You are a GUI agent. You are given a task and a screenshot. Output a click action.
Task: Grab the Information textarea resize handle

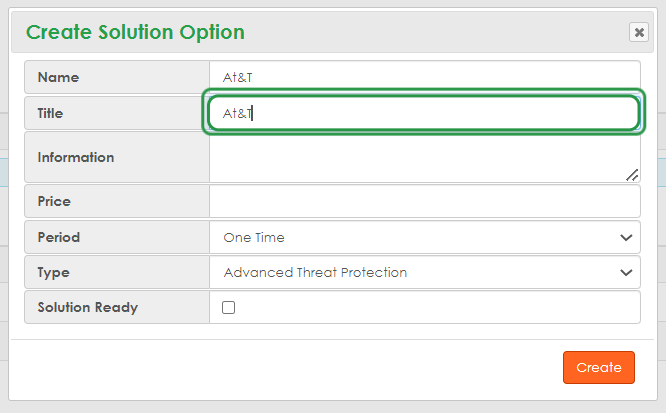[632, 175]
